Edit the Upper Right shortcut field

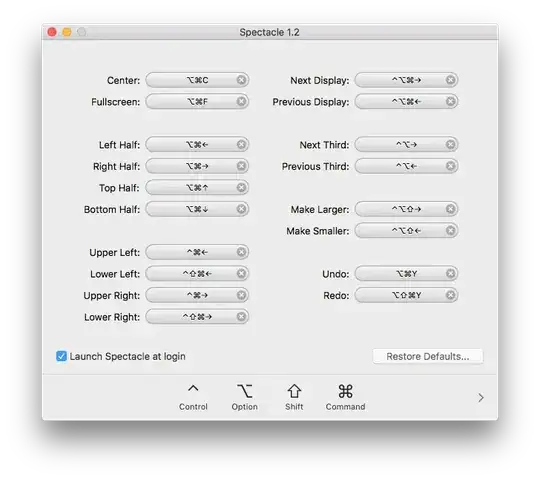click(197, 295)
